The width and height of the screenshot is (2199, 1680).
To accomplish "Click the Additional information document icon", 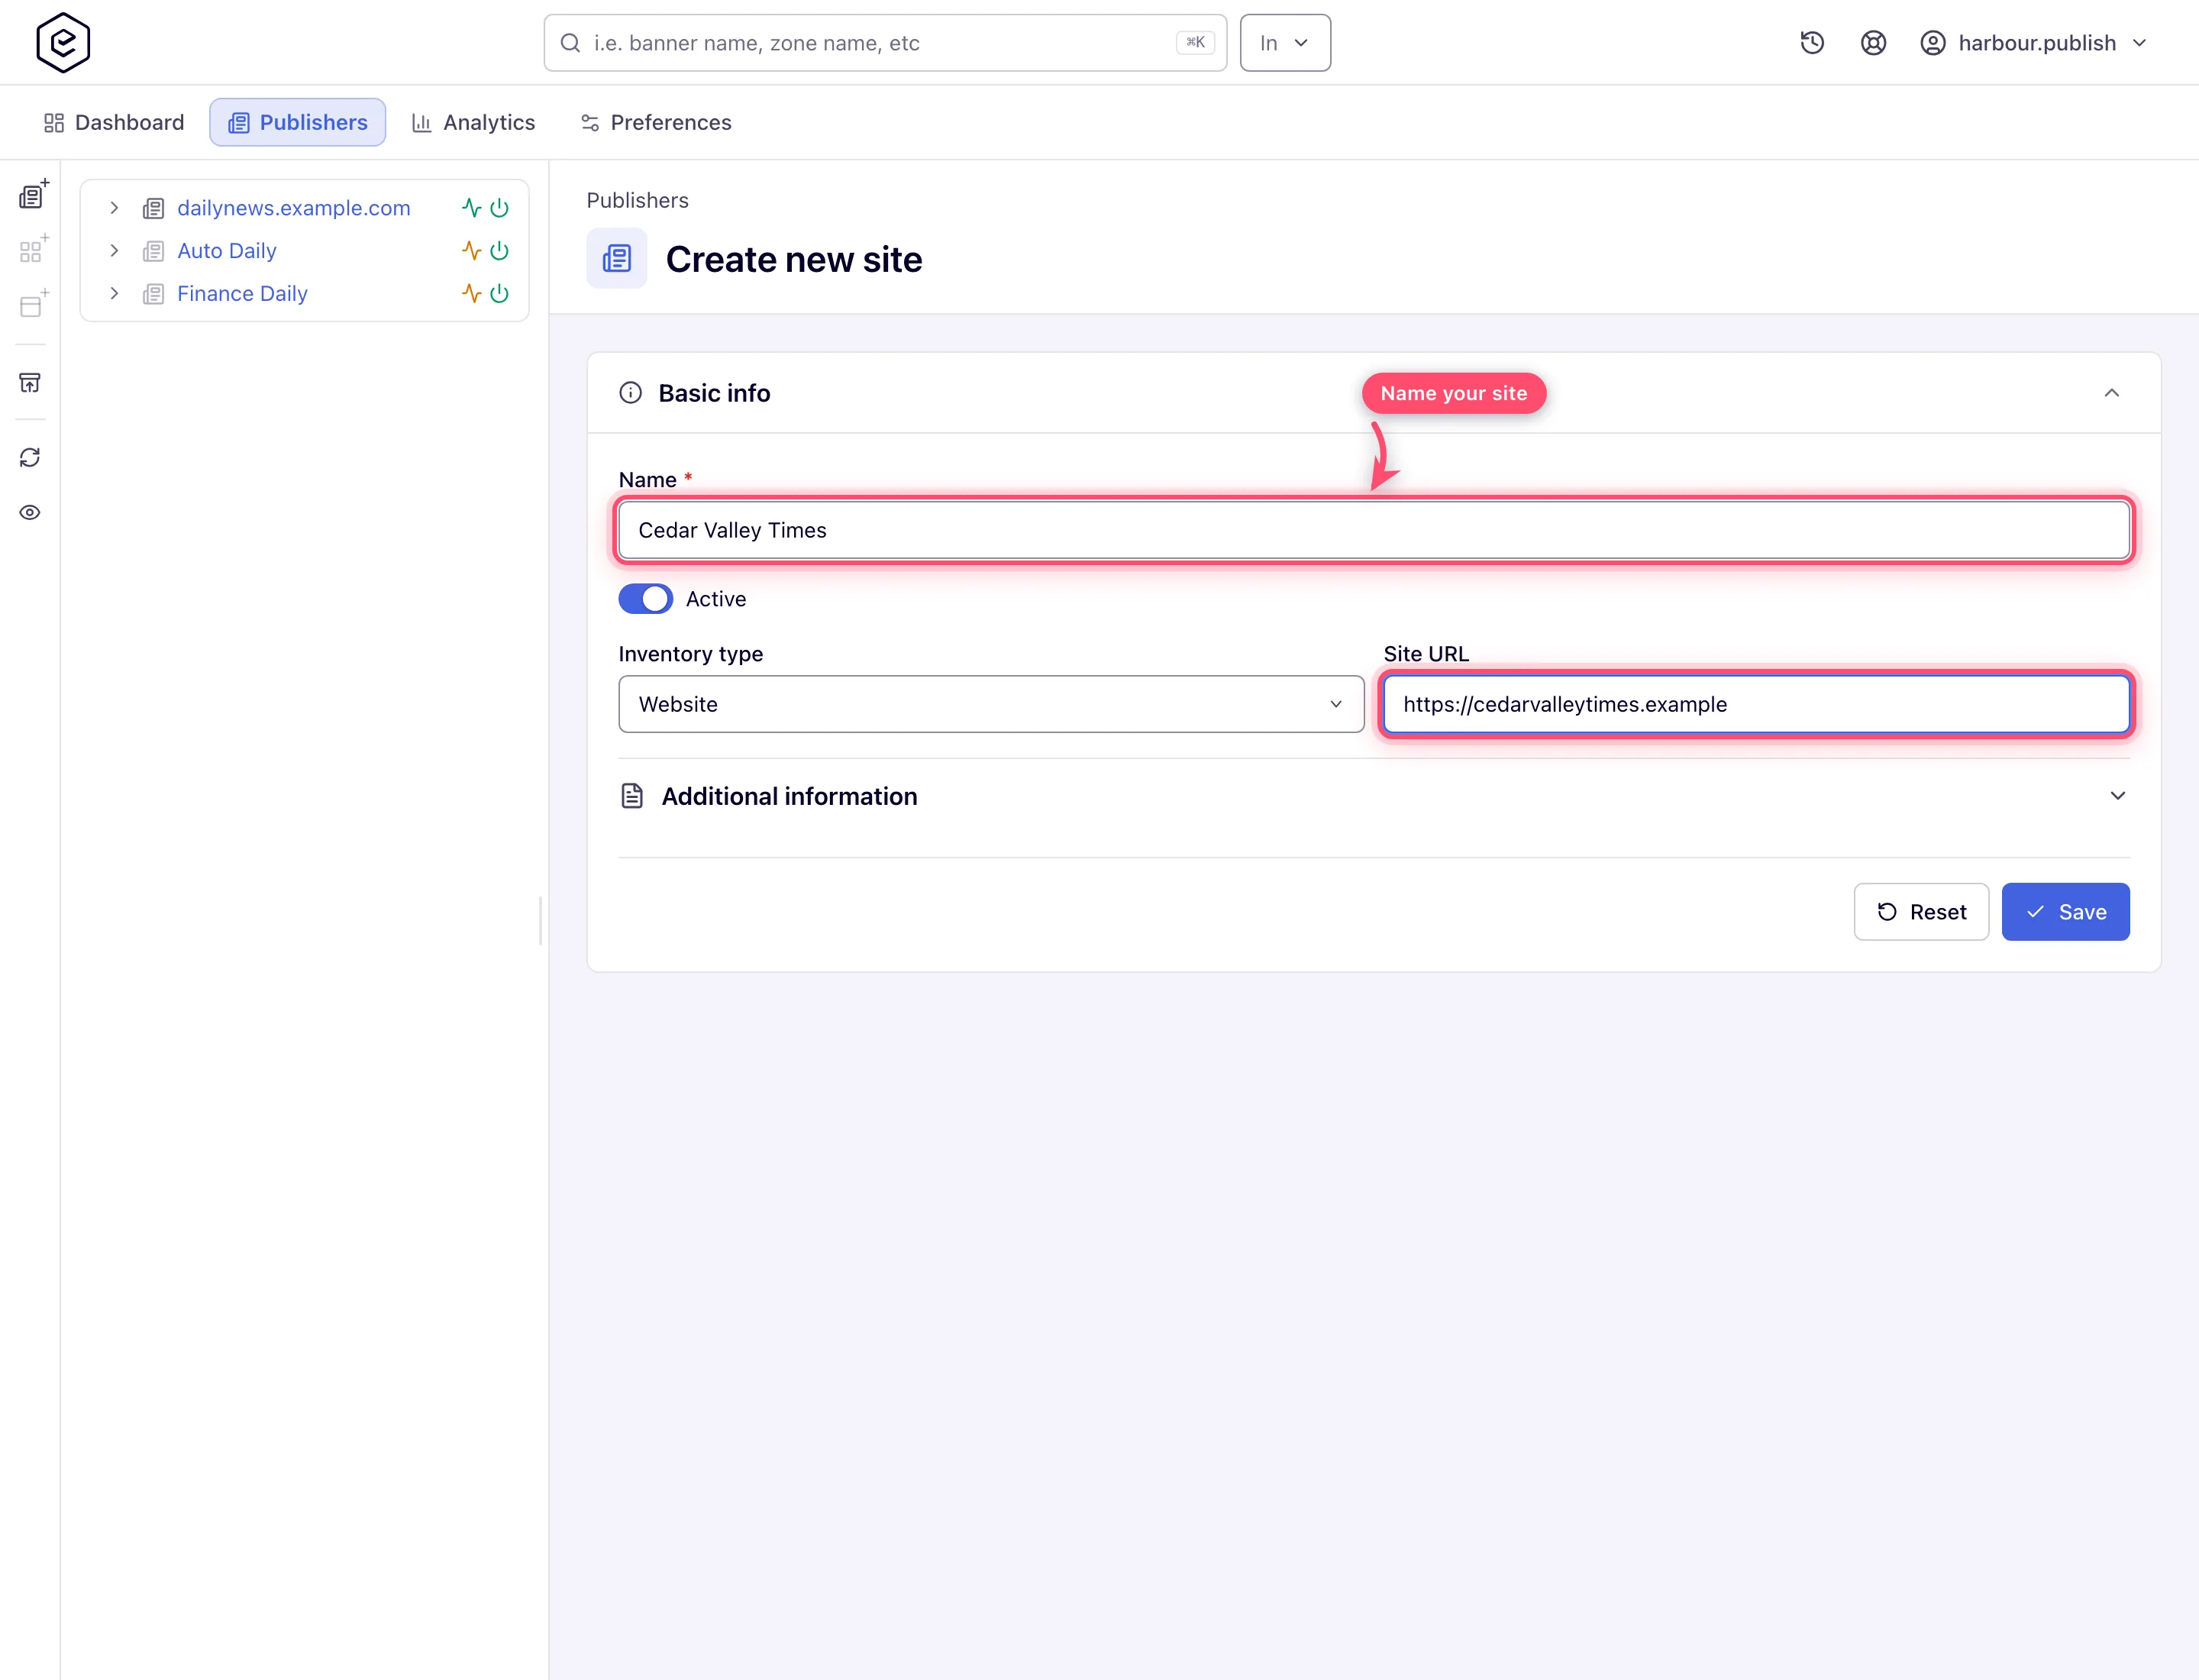I will pyautogui.click(x=632, y=796).
